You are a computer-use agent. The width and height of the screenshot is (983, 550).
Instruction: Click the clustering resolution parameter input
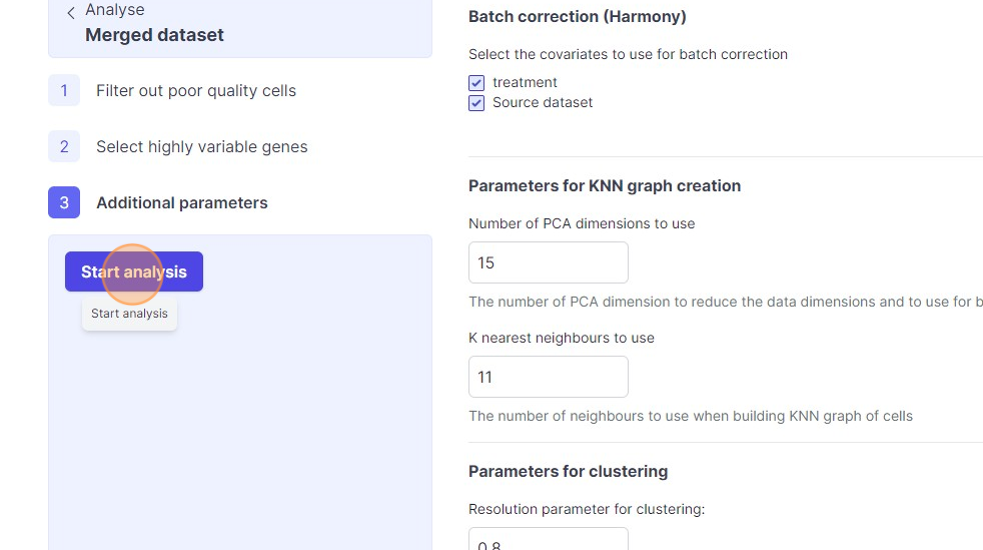coord(548,540)
